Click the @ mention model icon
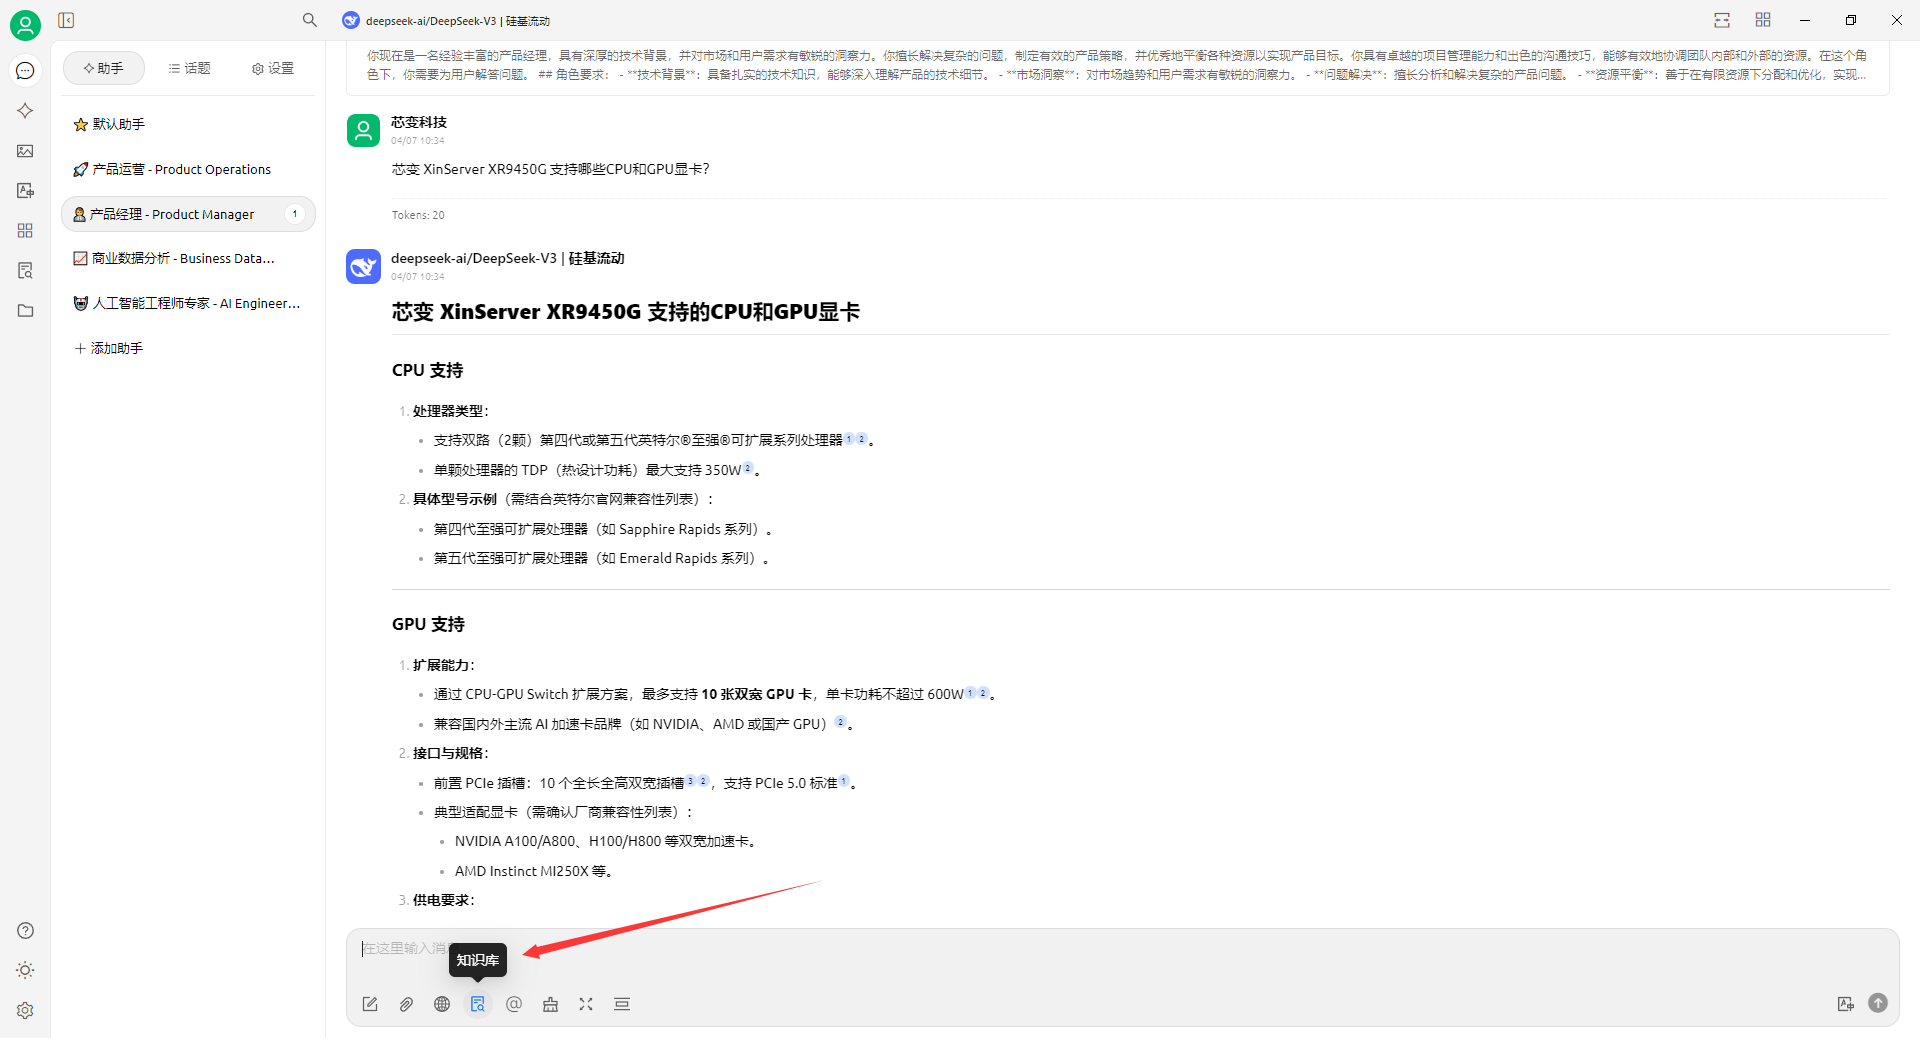1920x1038 pixels. click(514, 1004)
